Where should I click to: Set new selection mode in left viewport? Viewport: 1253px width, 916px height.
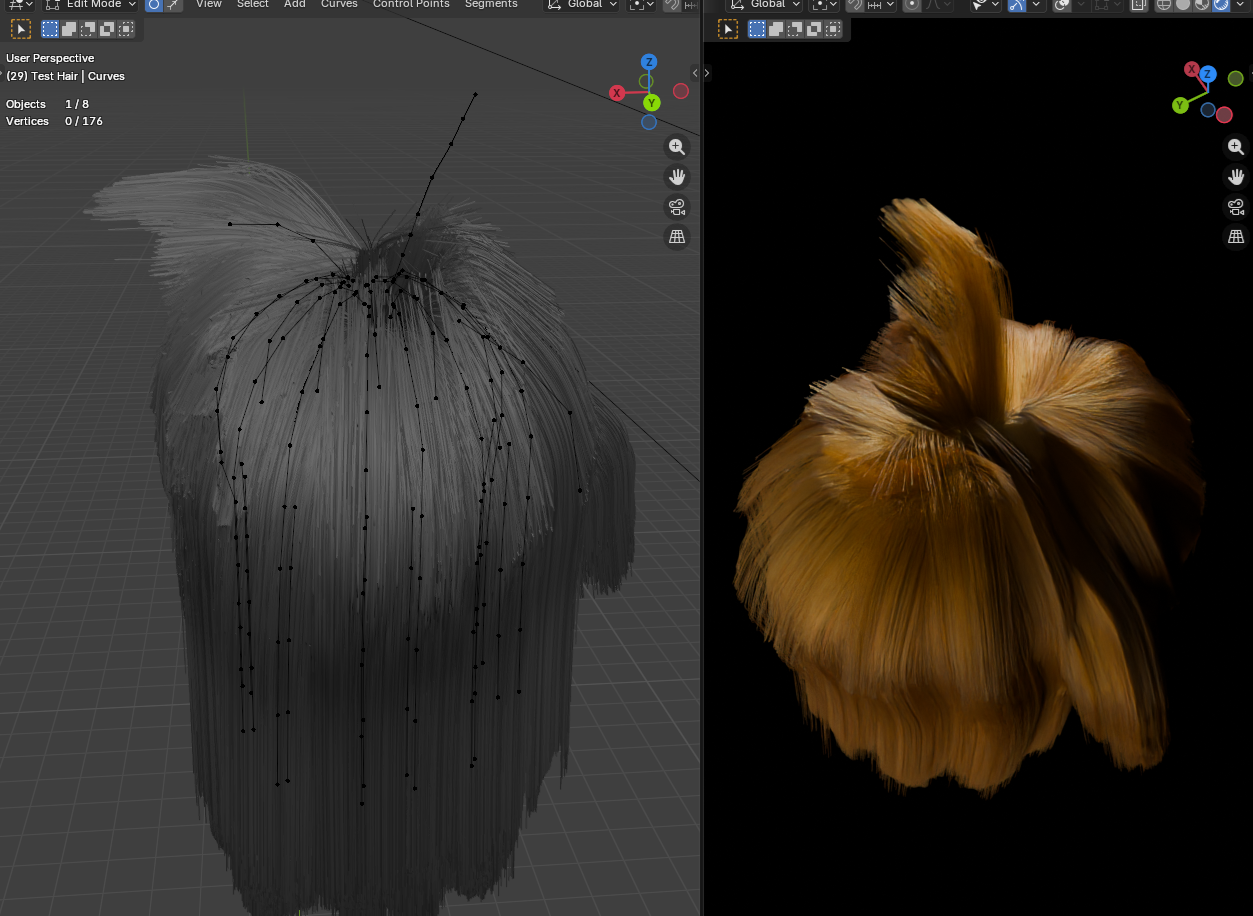50,29
